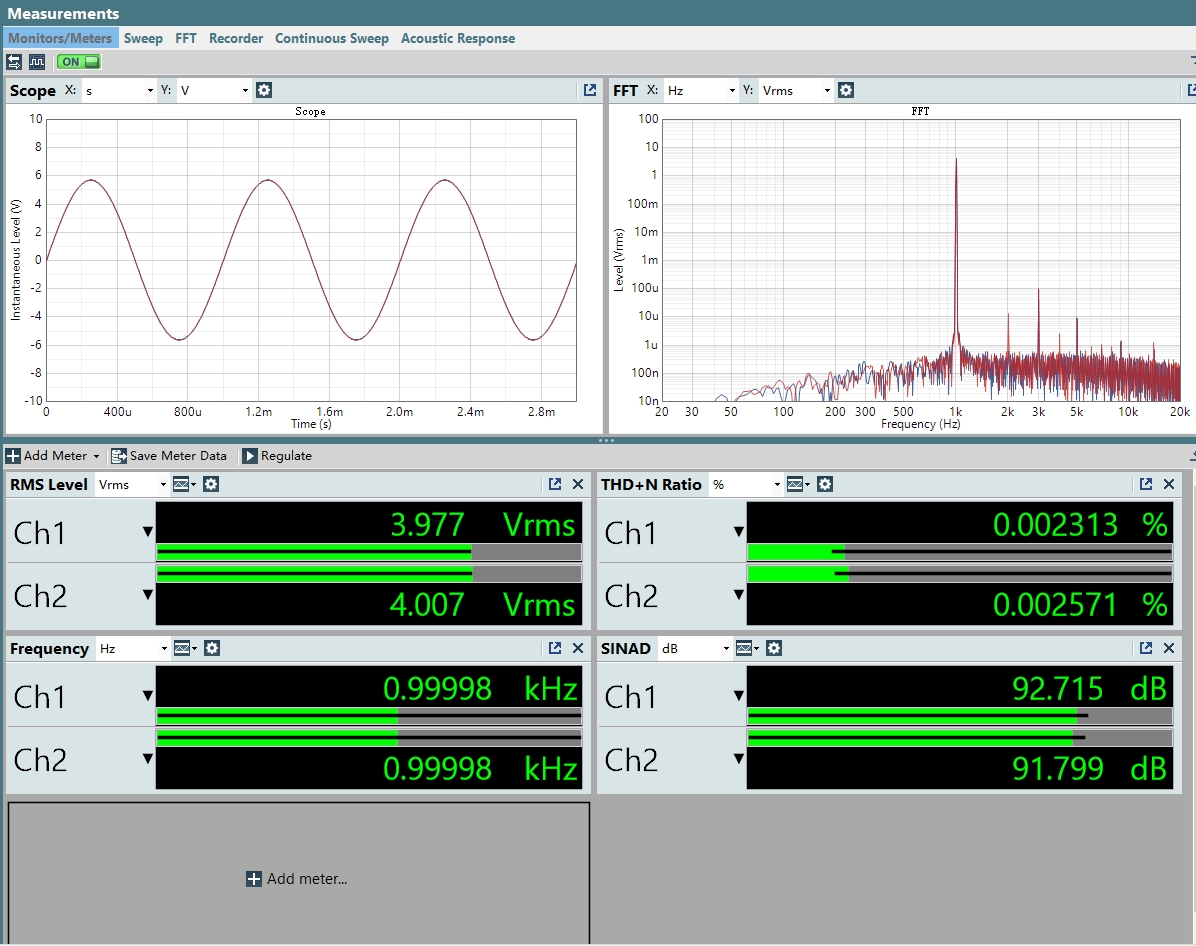Pop out the Scope graph window

(590, 90)
